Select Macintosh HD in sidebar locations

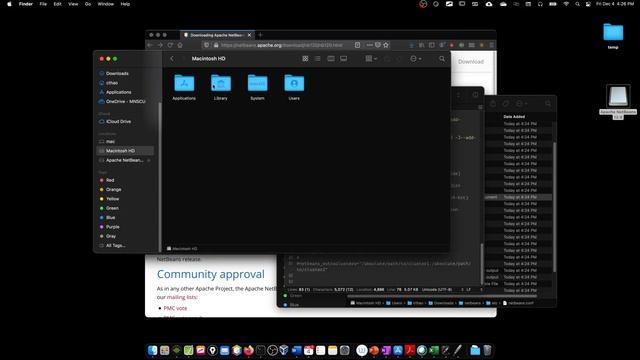click(x=125, y=151)
